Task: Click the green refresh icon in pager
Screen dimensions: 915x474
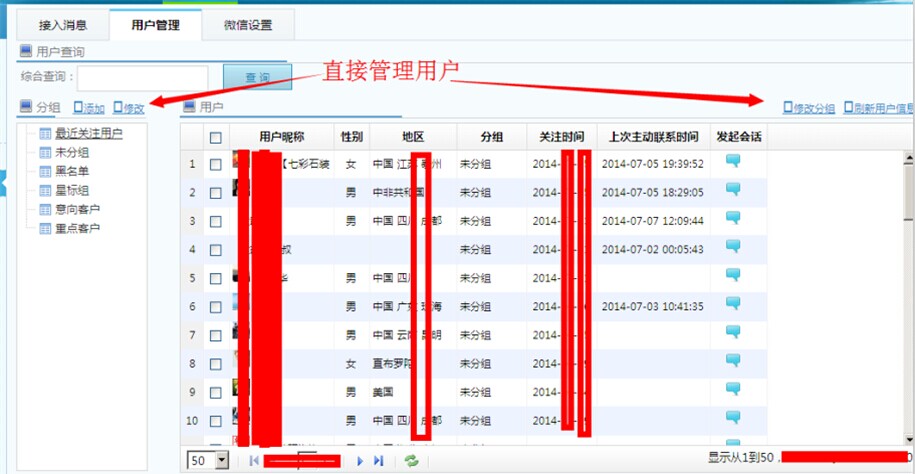Action: [410, 460]
